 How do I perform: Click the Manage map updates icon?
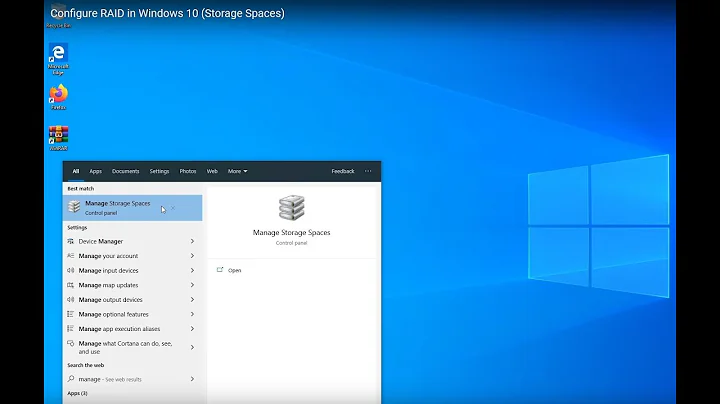[71, 285]
